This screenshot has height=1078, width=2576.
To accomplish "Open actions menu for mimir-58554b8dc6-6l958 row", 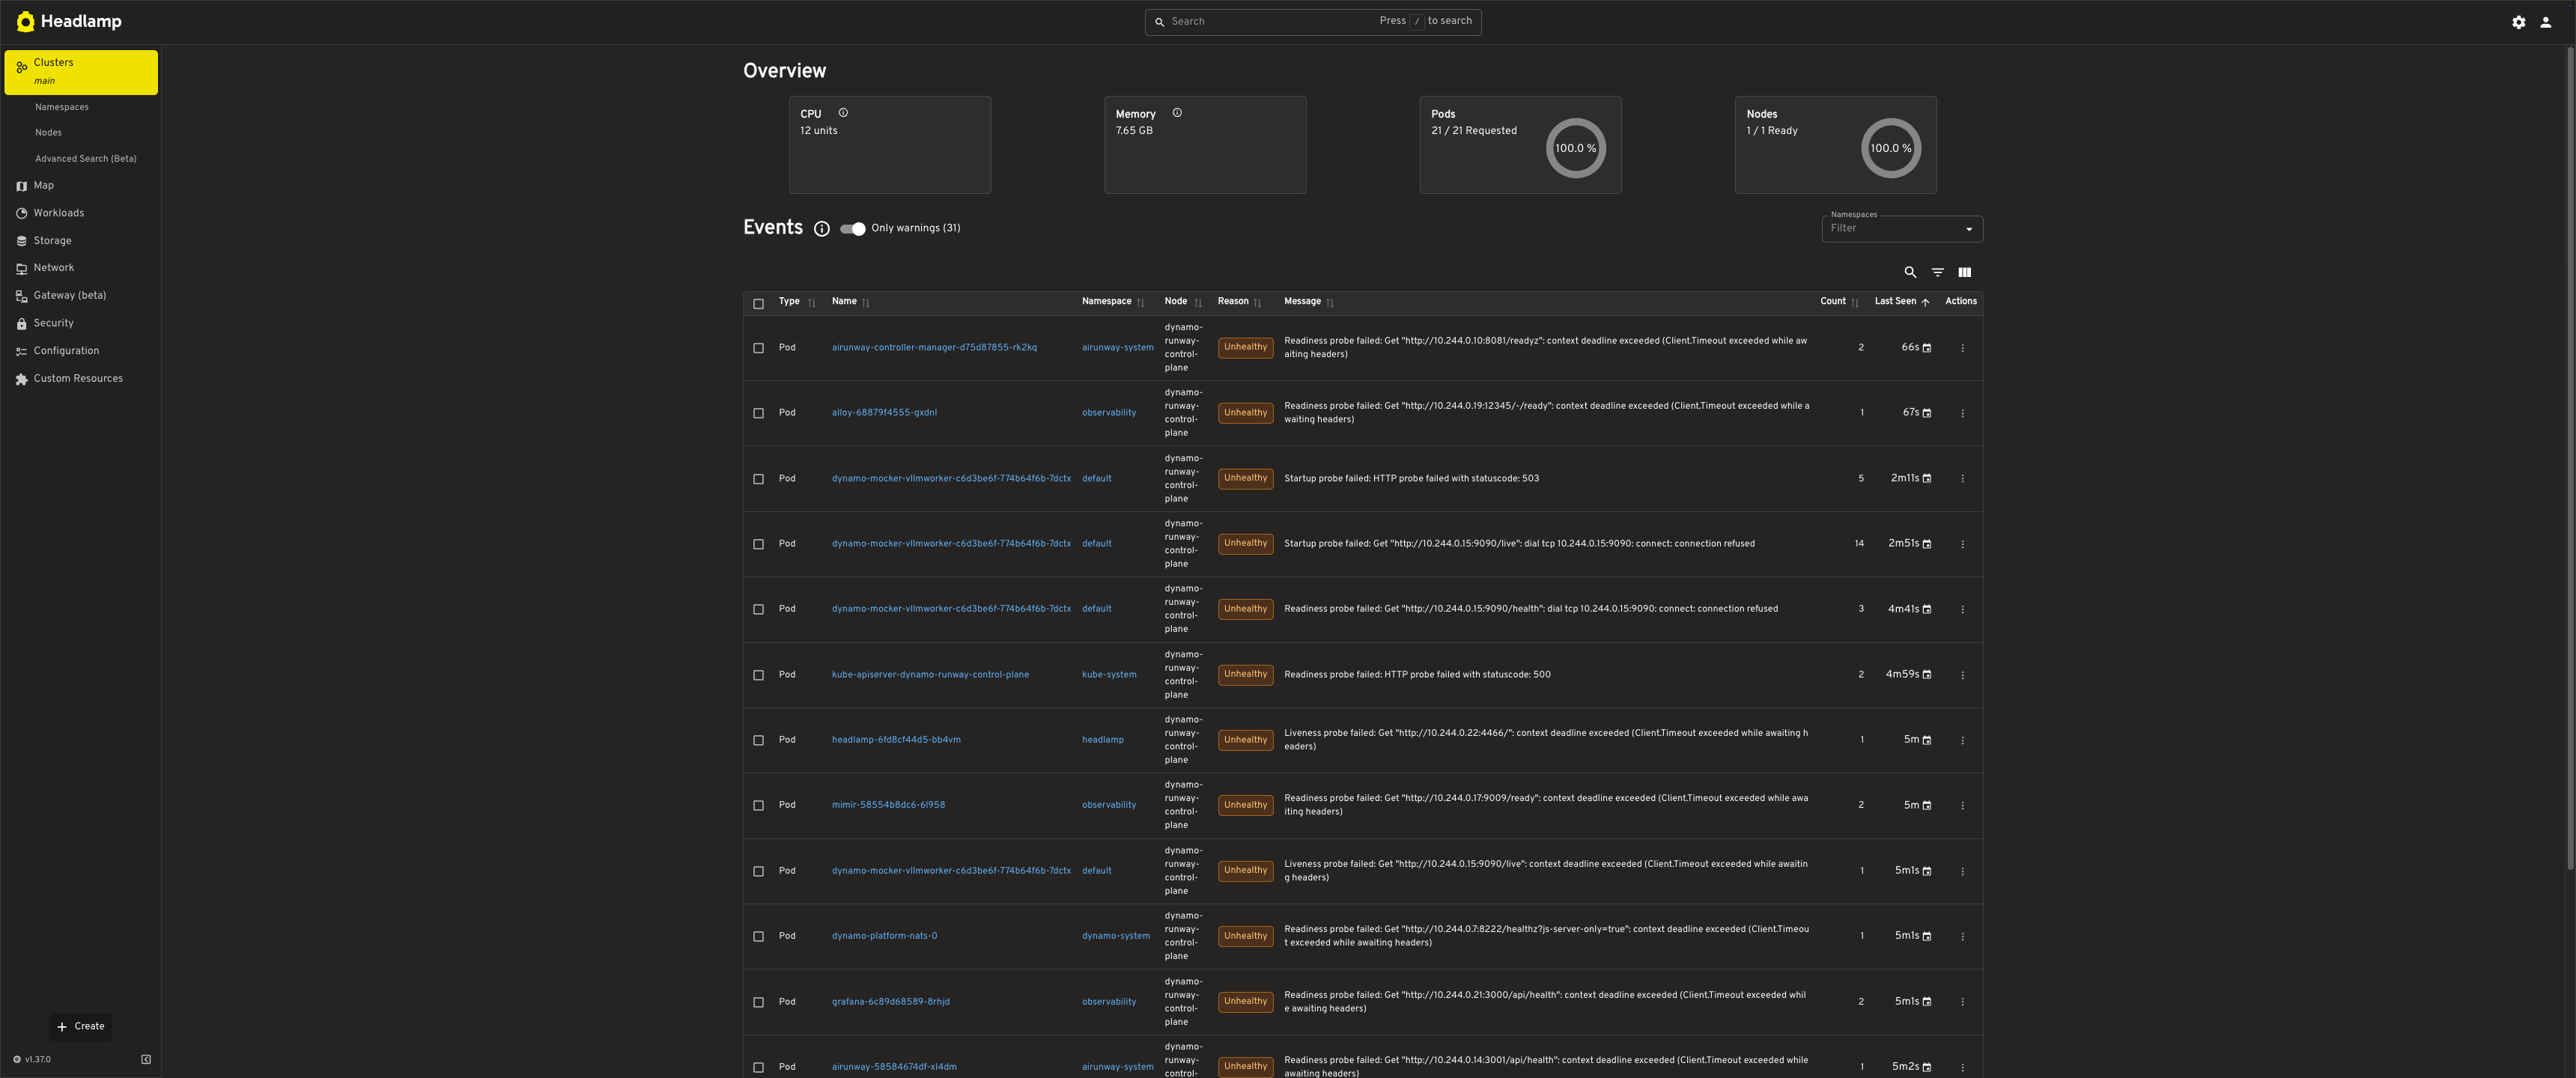I will [1962, 805].
